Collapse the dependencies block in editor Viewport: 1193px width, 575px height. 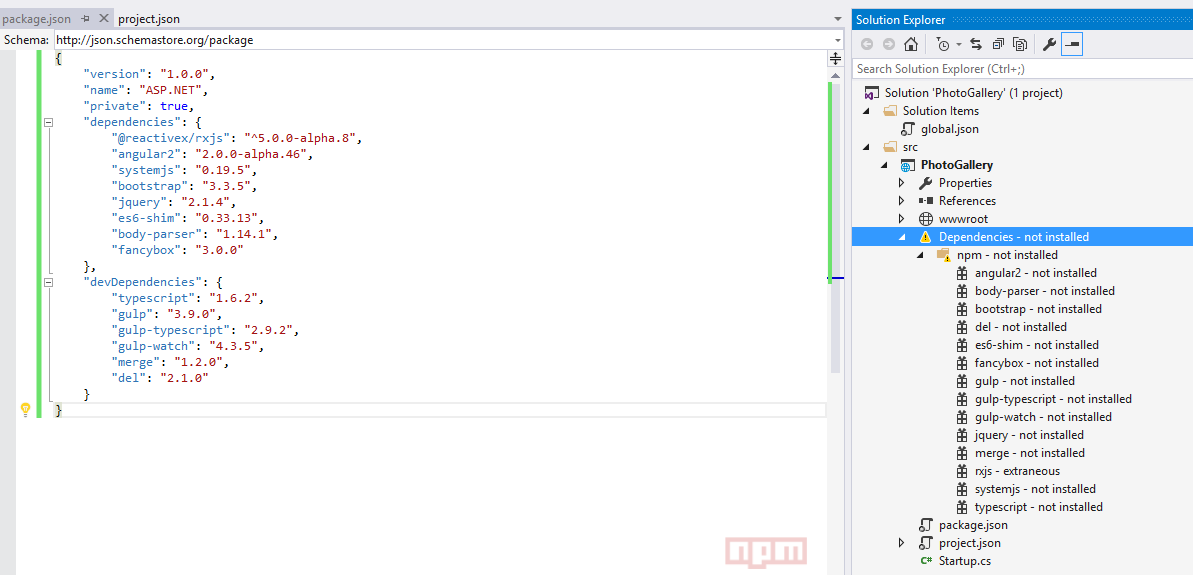click(x=47, y=122)
